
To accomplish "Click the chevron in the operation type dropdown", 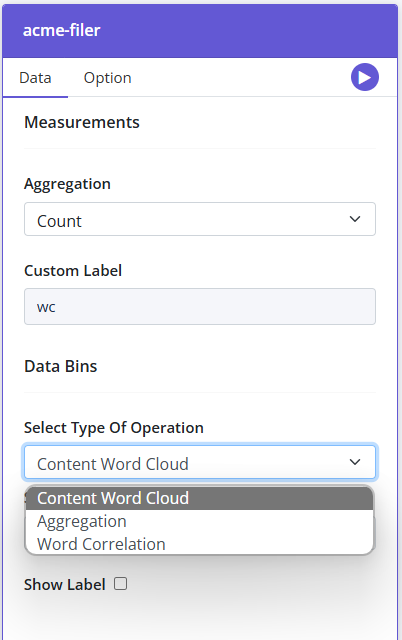I will coord(355,462).
